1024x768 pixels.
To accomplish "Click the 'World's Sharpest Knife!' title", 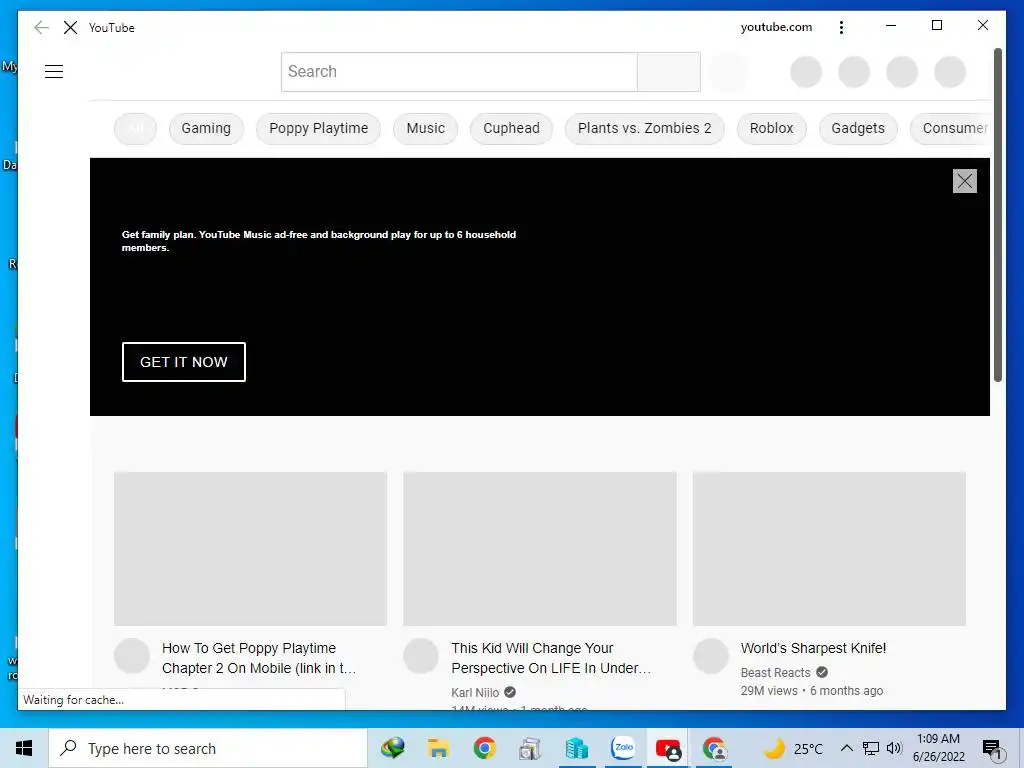I will (x=813, y=648).
